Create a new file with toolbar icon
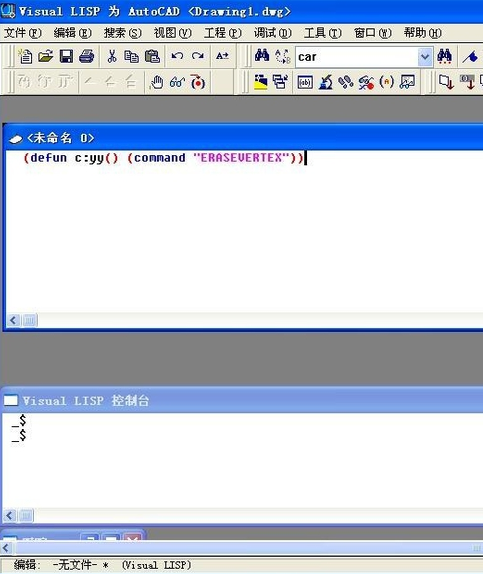This screenshot has width=483, height=574. [x=25, y=56]
